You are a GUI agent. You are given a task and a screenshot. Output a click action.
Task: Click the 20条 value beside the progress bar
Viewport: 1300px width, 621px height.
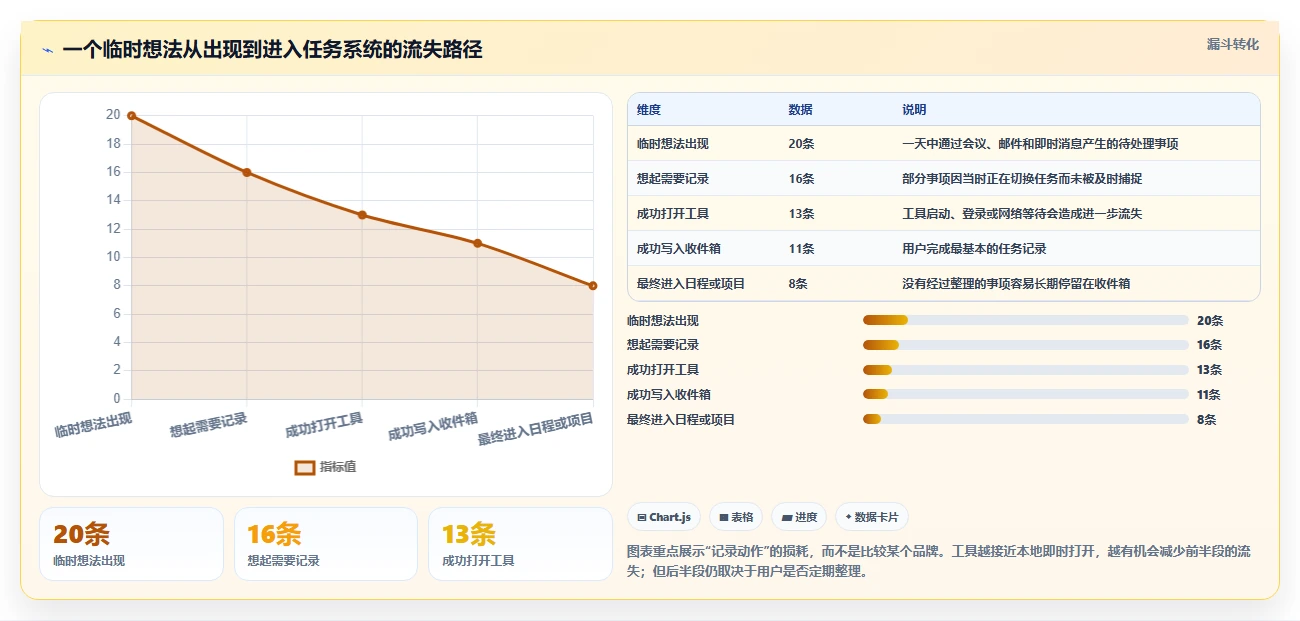[x=1210, y=321]
